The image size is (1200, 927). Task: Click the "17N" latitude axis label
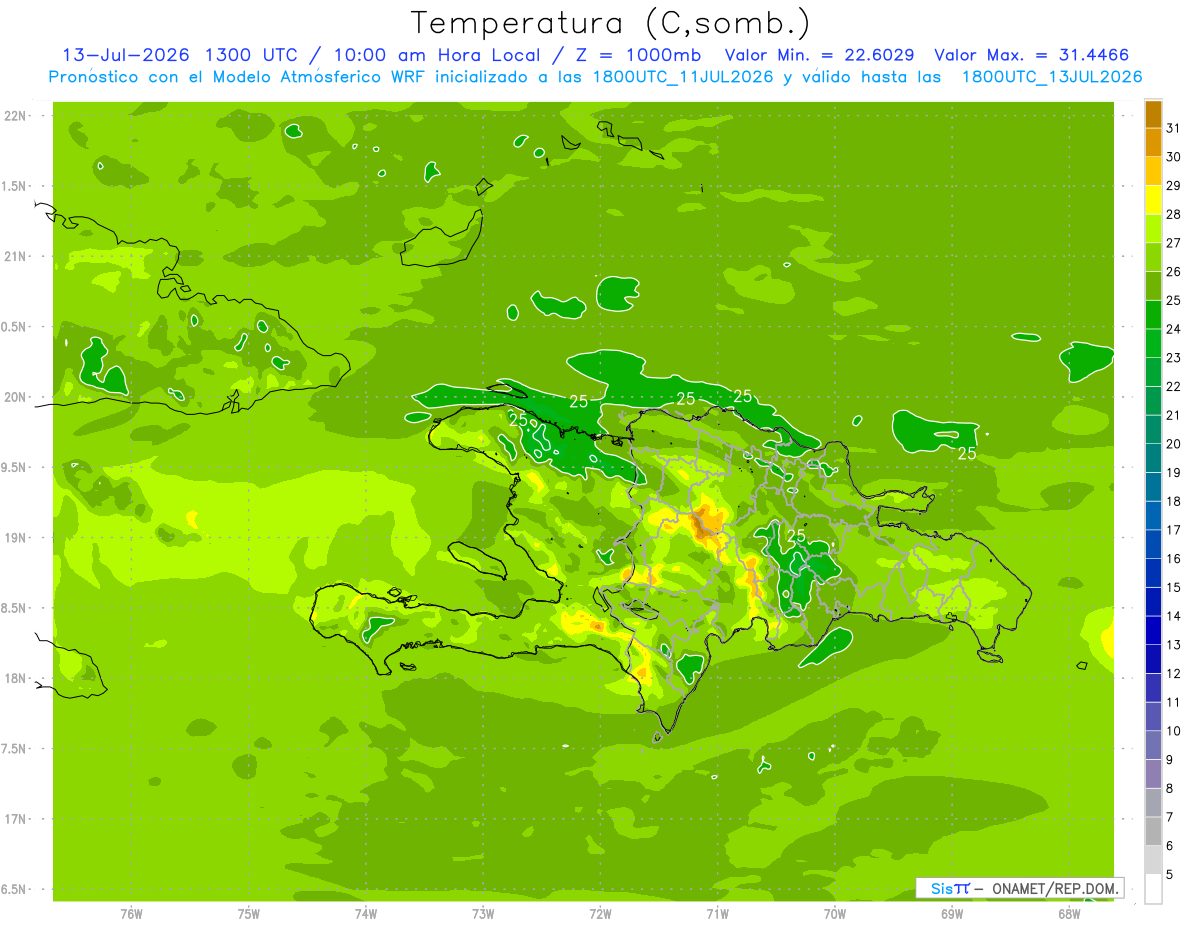pyautogui.click(x=14, y=819)
